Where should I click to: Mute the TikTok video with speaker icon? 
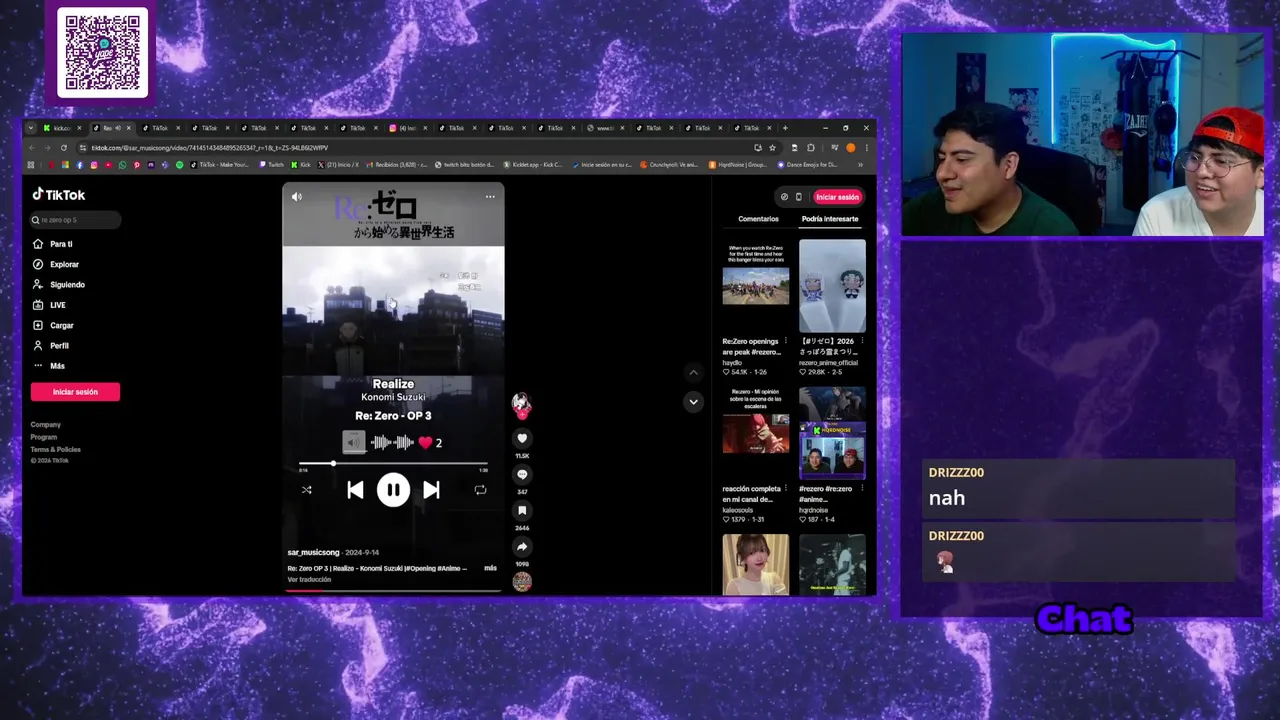click(x=296, y=197)
